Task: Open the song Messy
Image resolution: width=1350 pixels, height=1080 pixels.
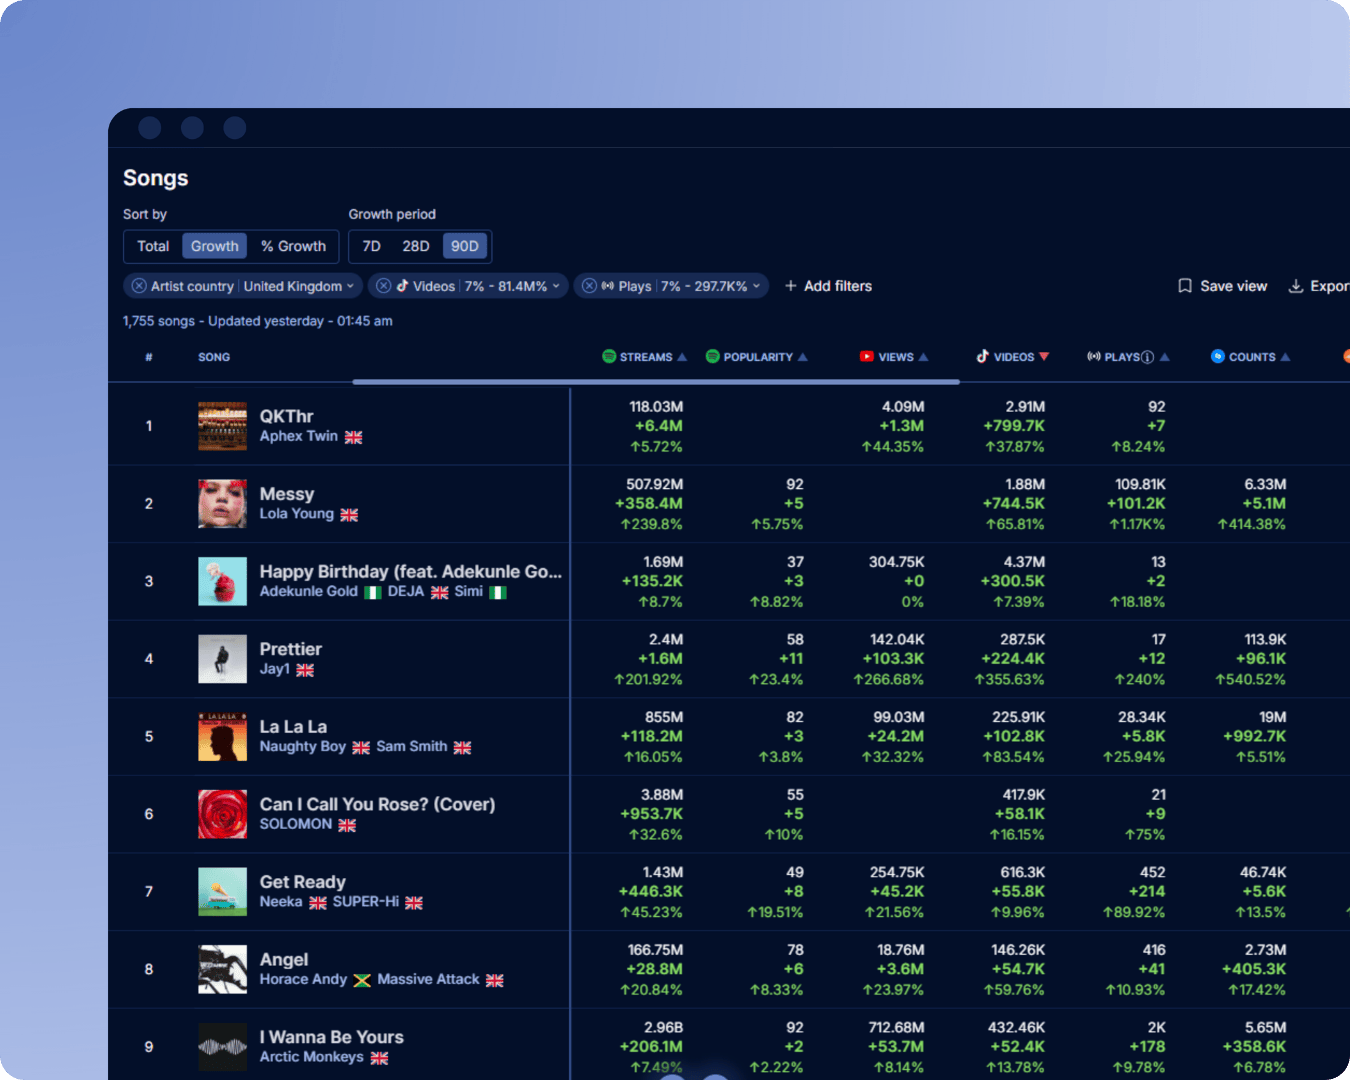Action: [x=287, y=494]
